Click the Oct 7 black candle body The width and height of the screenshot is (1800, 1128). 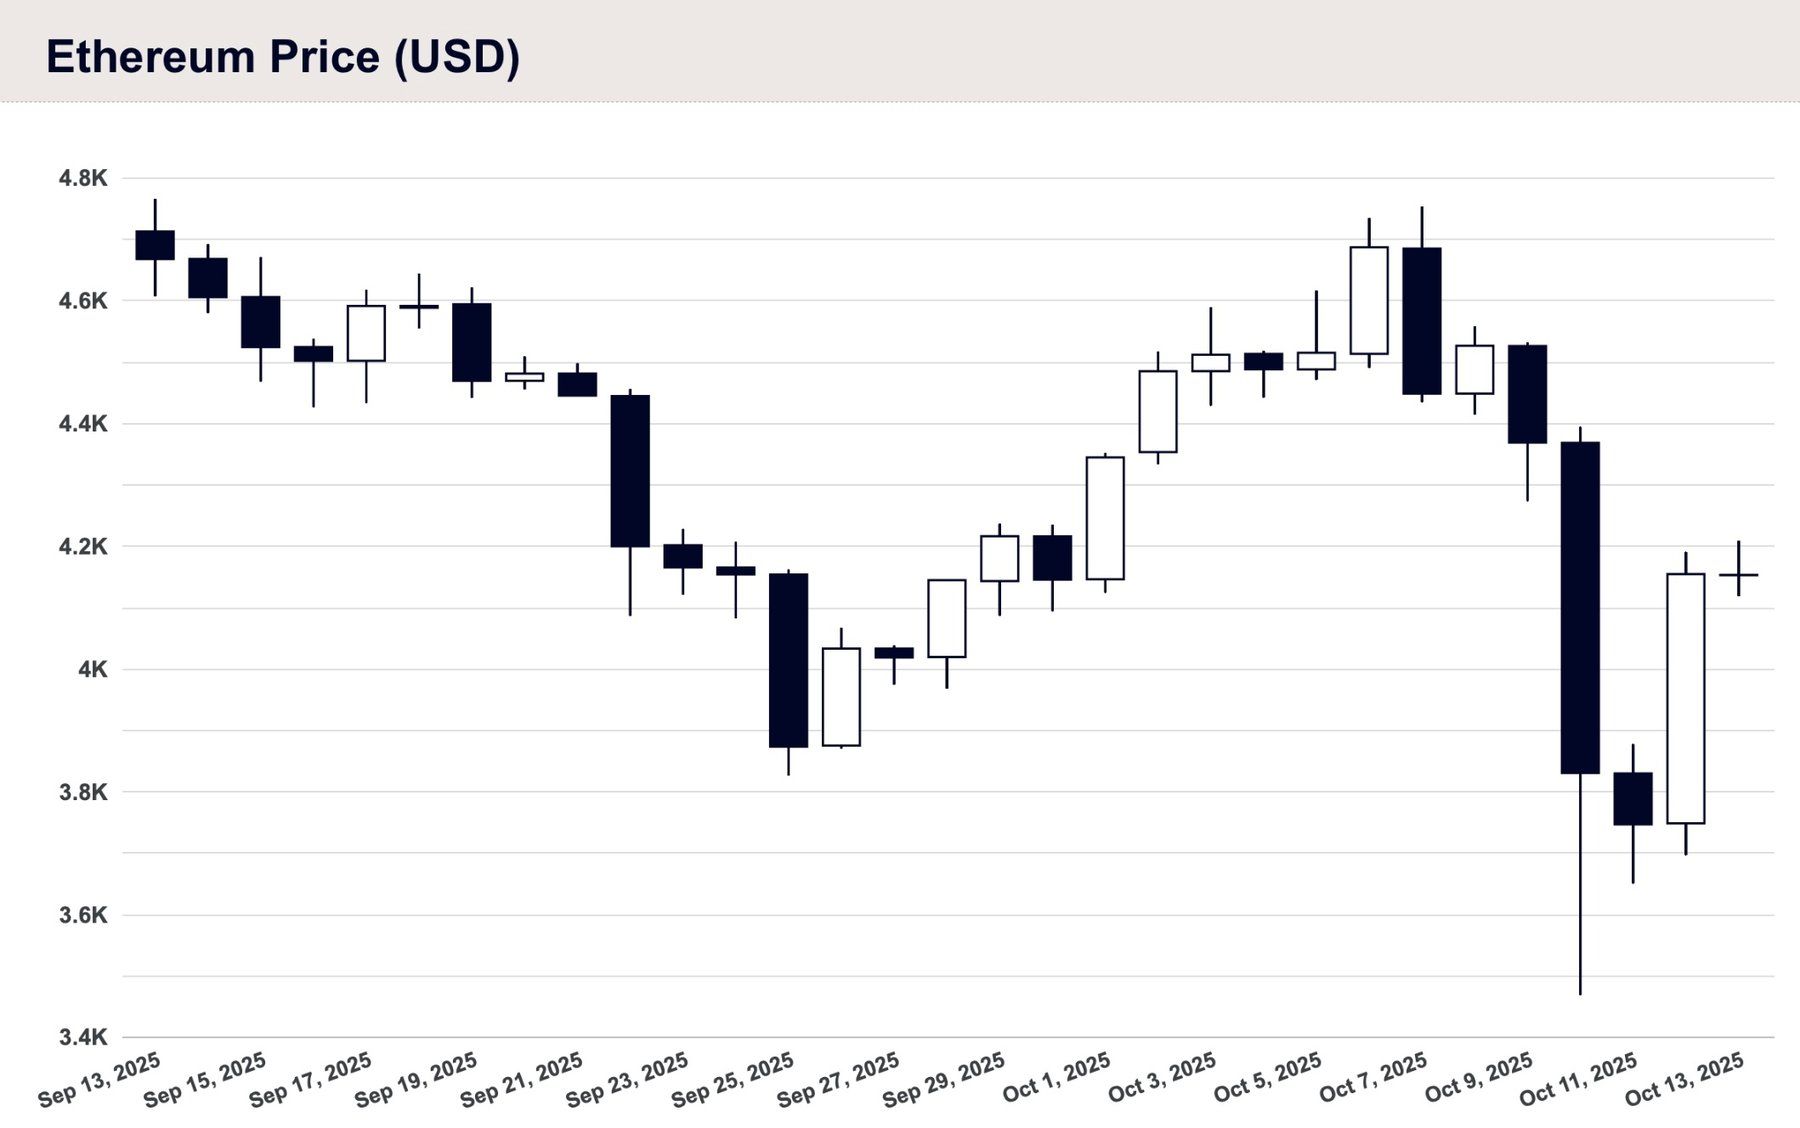(x=1422, y=321)
